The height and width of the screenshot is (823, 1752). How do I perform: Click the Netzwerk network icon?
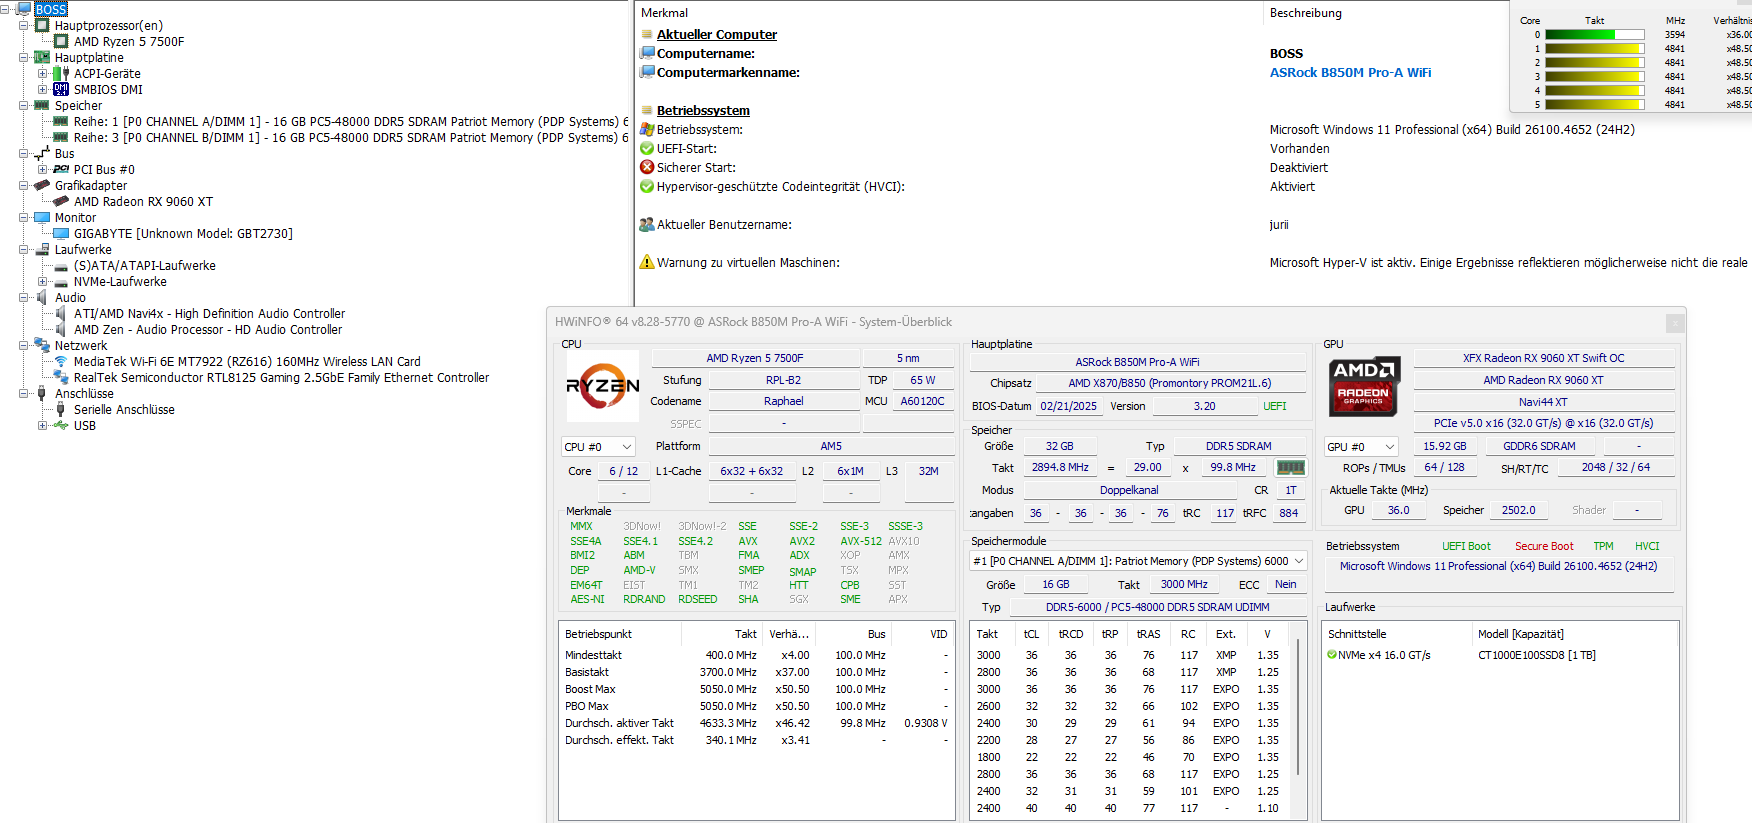point(42,345)
